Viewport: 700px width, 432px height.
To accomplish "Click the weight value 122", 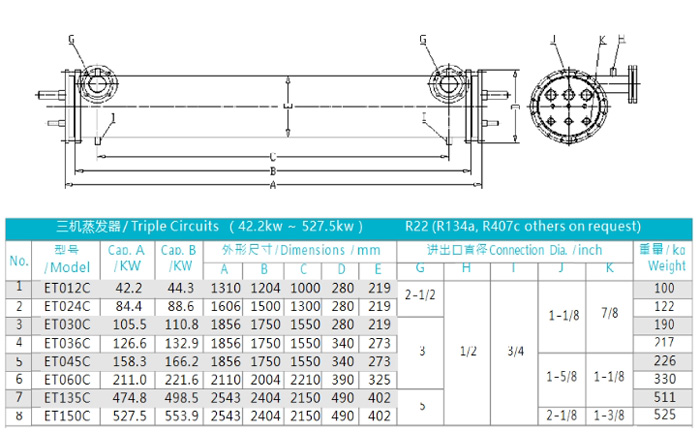I will pyautogui.click(x=664, y=307).
